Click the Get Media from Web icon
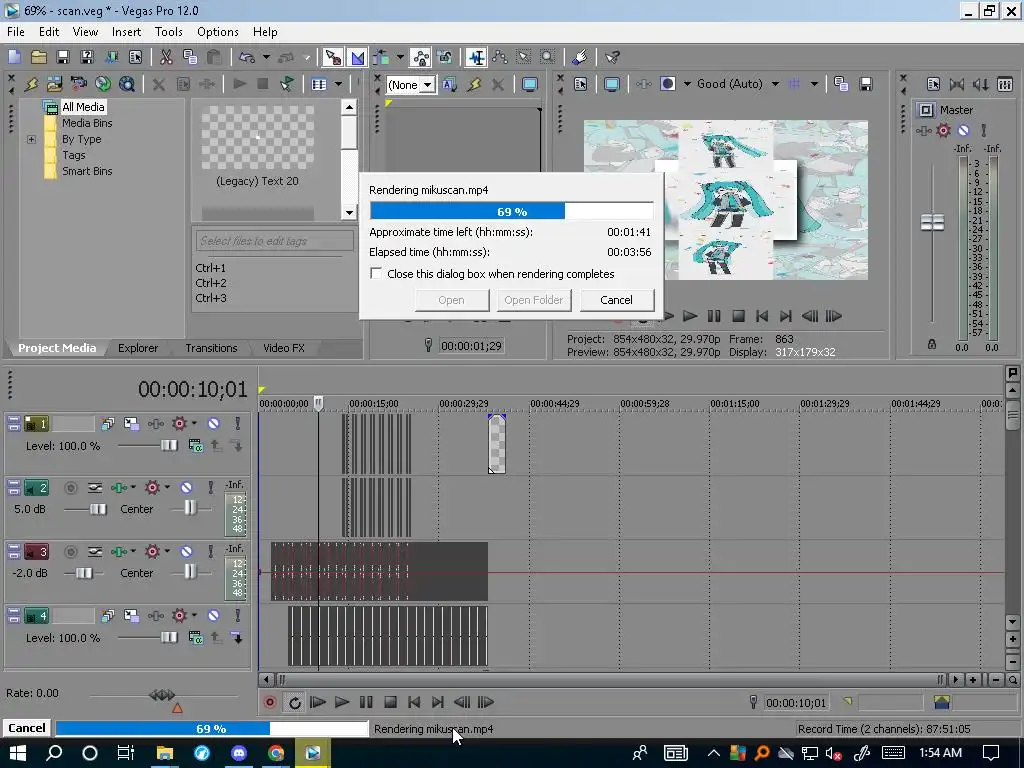 (103, 84)
